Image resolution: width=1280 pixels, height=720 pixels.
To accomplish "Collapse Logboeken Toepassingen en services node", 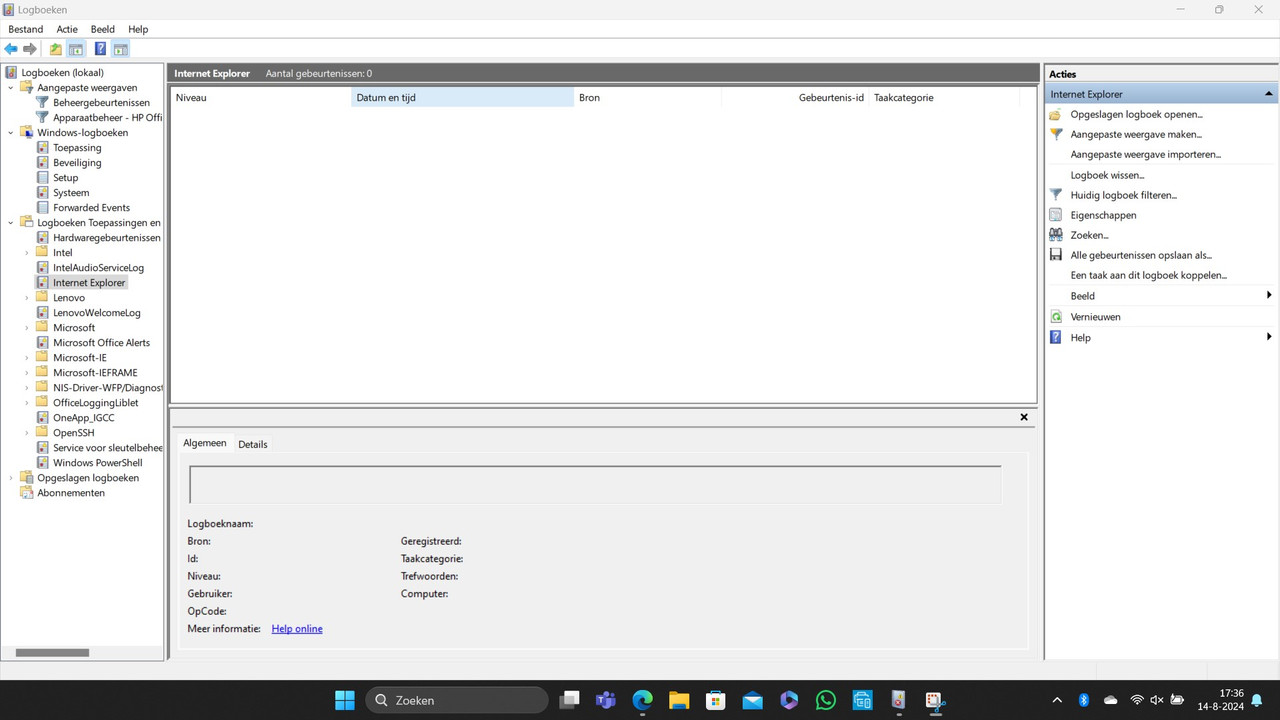I will (x=11, y=222).
